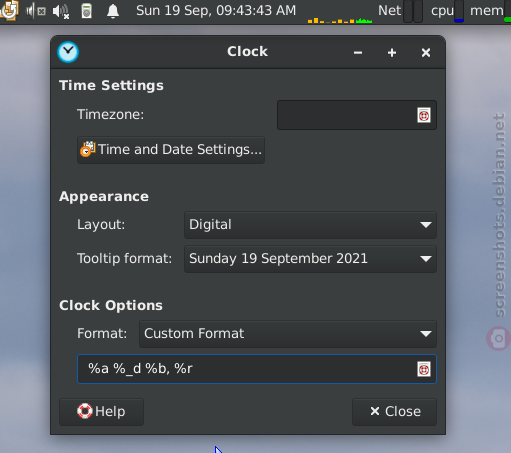The image size is (511, 453).
Task: Click the panel clock showing Sun 19 Sep
Action: [x=216, y=11]
